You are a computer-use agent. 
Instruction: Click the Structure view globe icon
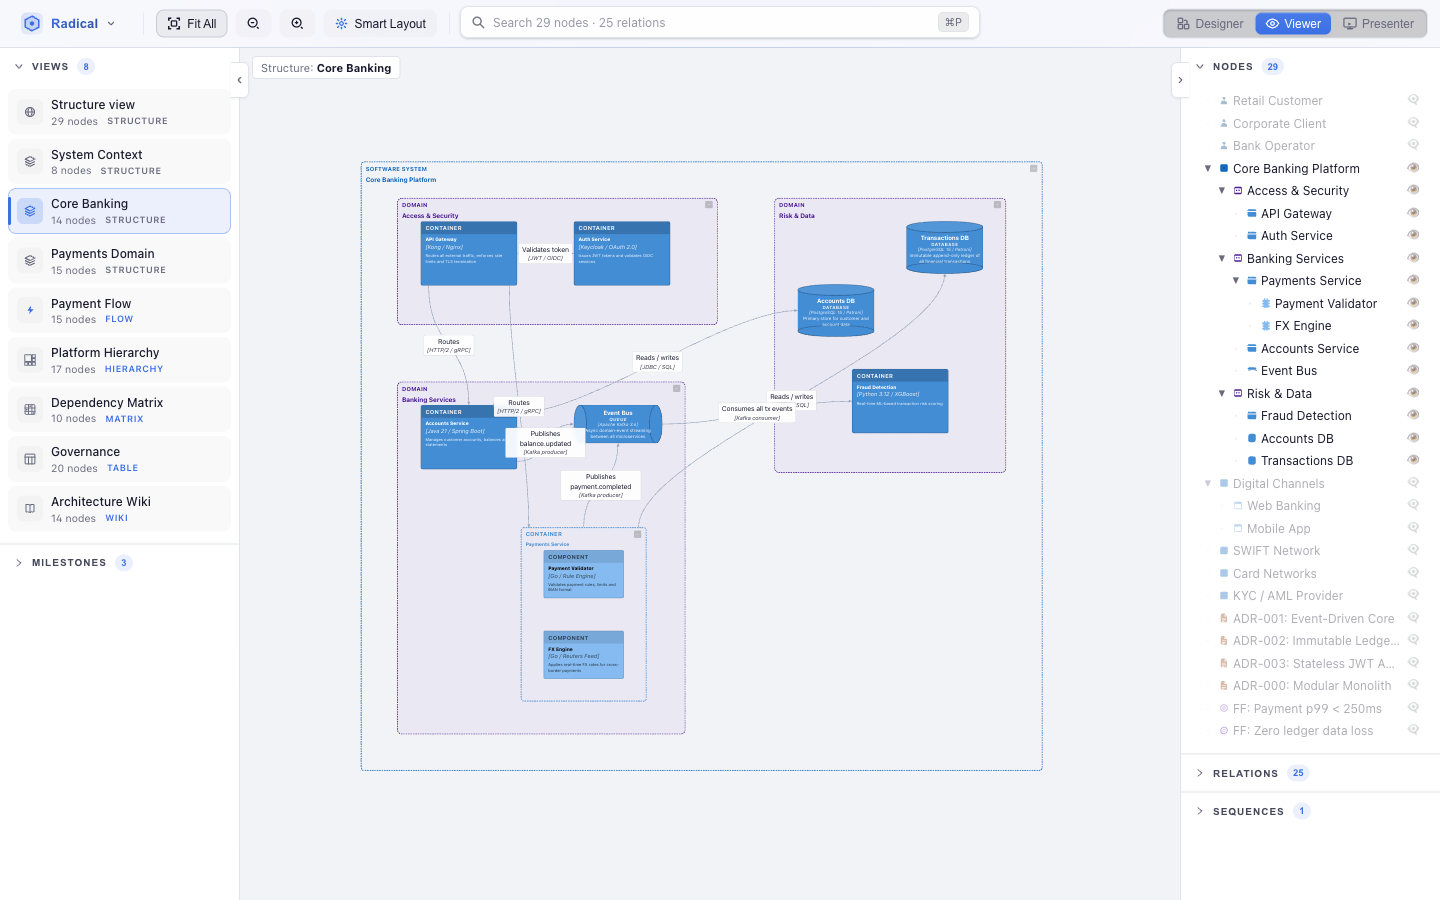(30, 112)
